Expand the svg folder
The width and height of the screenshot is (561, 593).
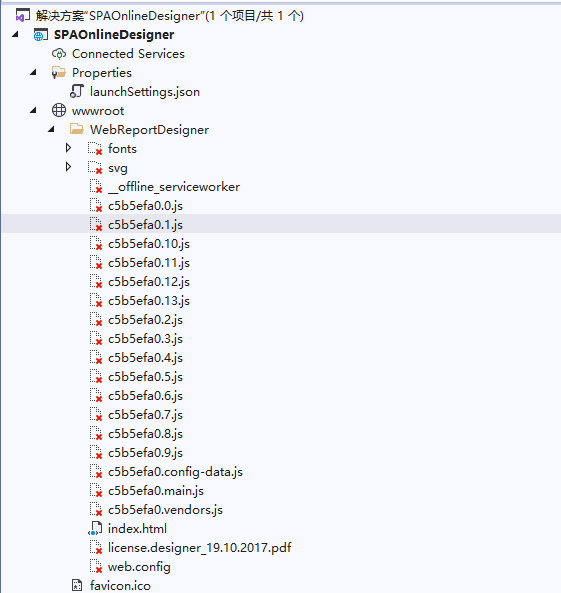[x=68, y=167]
